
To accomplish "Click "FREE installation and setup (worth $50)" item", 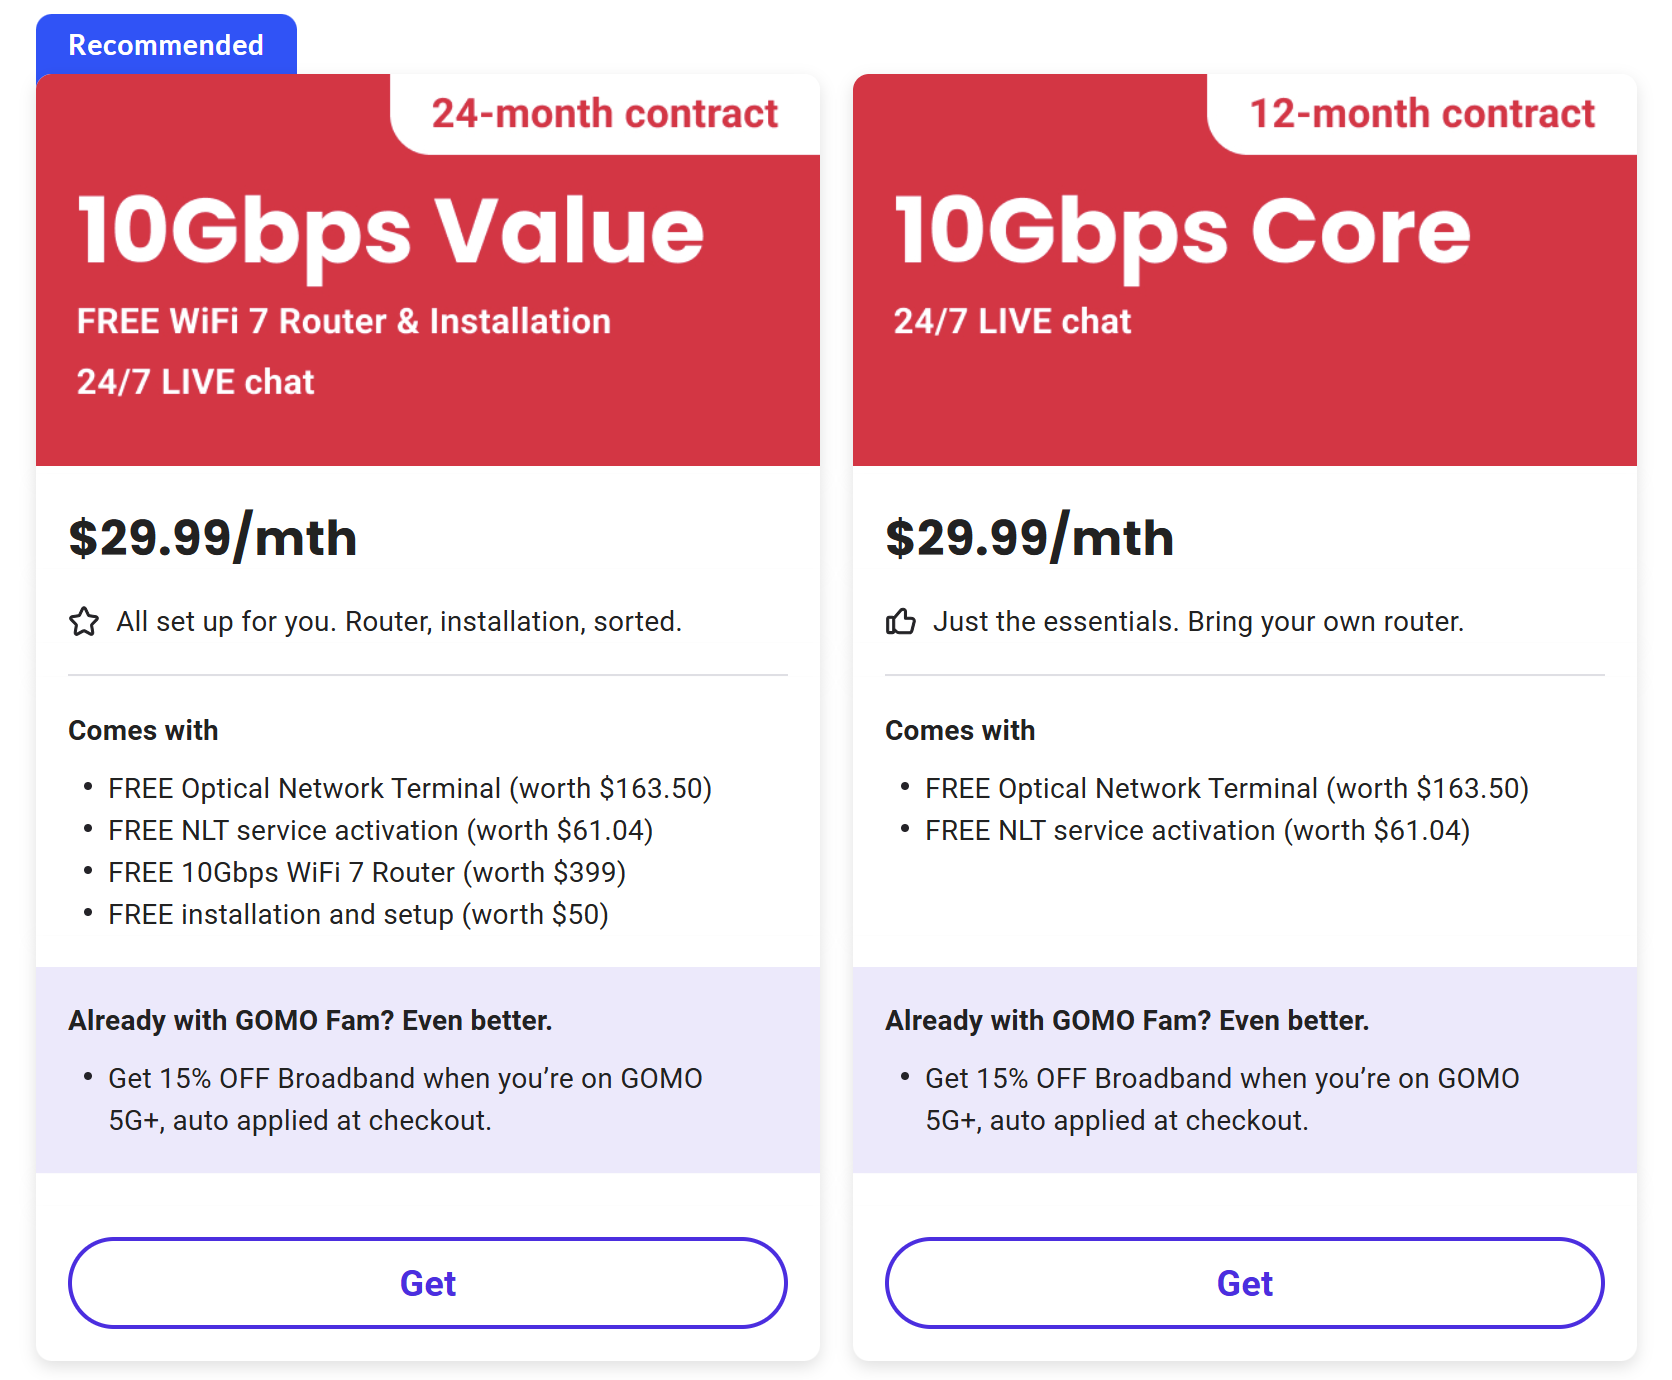I will click(358, 915).
